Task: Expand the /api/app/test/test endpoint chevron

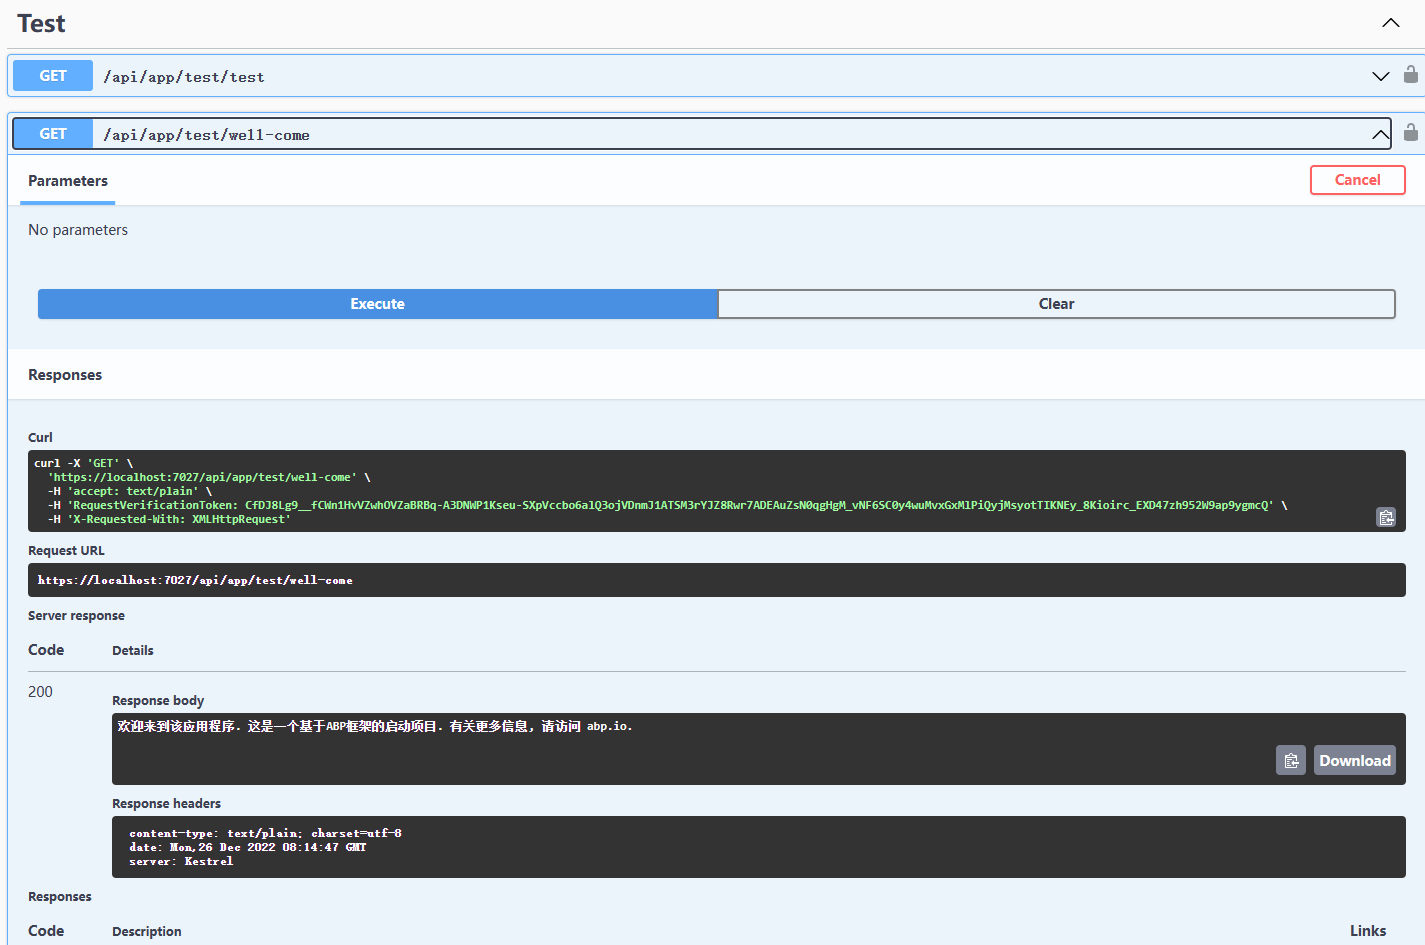Action: [x=1380, y=76]
